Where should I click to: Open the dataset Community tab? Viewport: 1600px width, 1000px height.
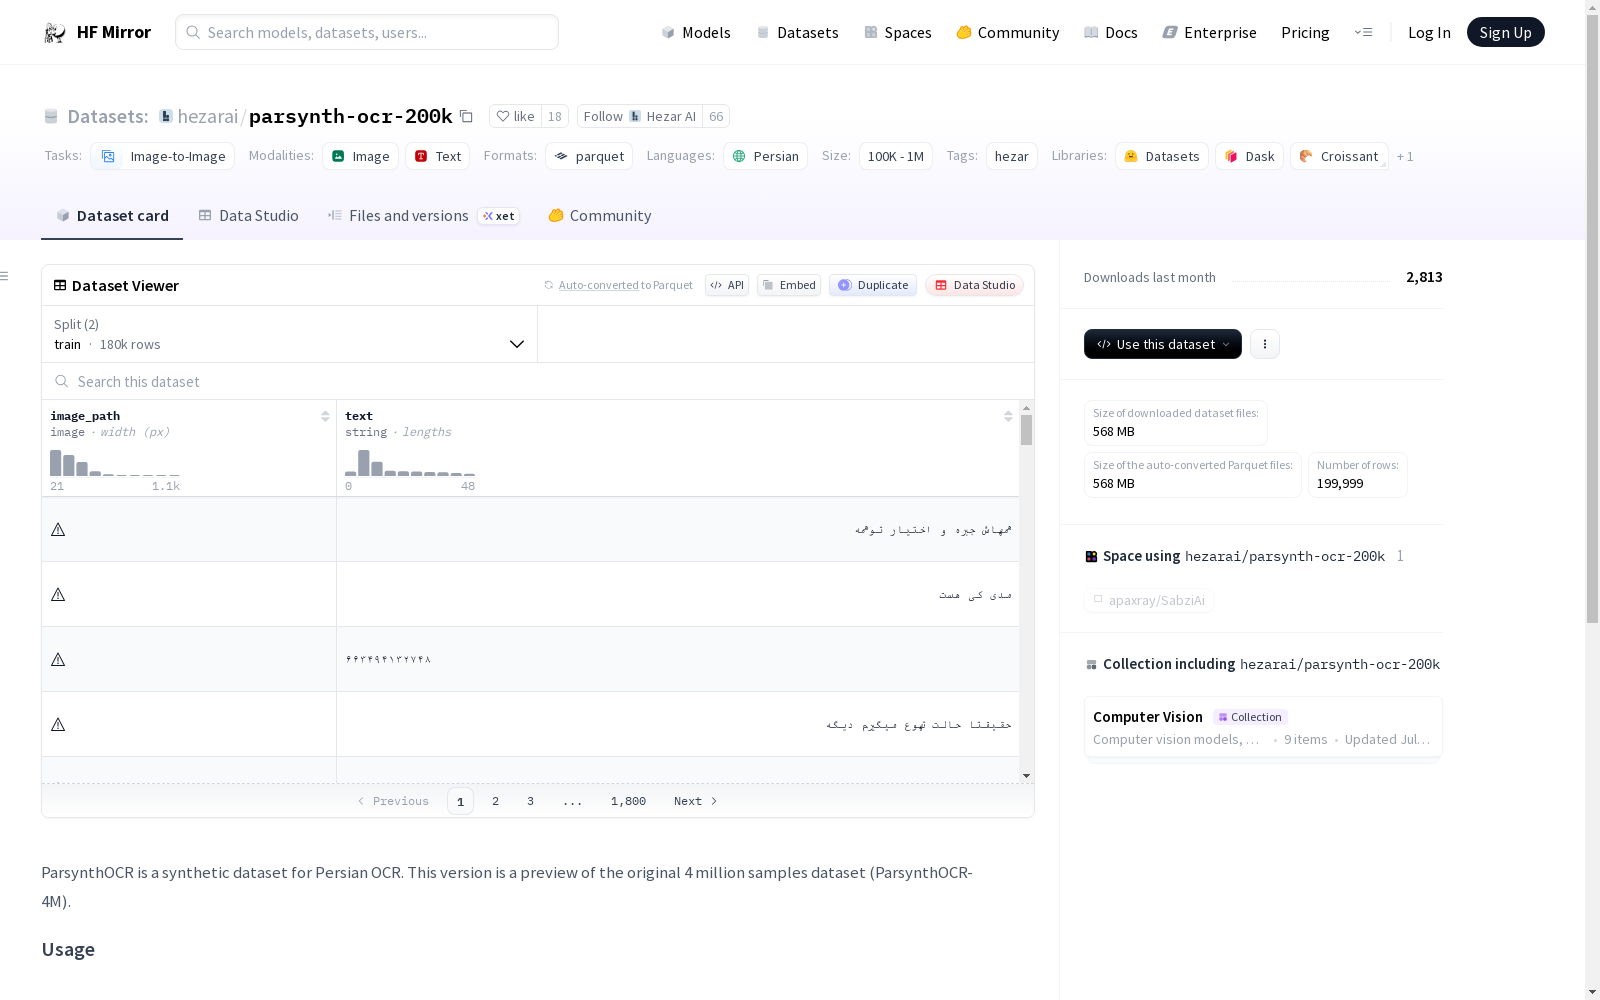(600, 216)
